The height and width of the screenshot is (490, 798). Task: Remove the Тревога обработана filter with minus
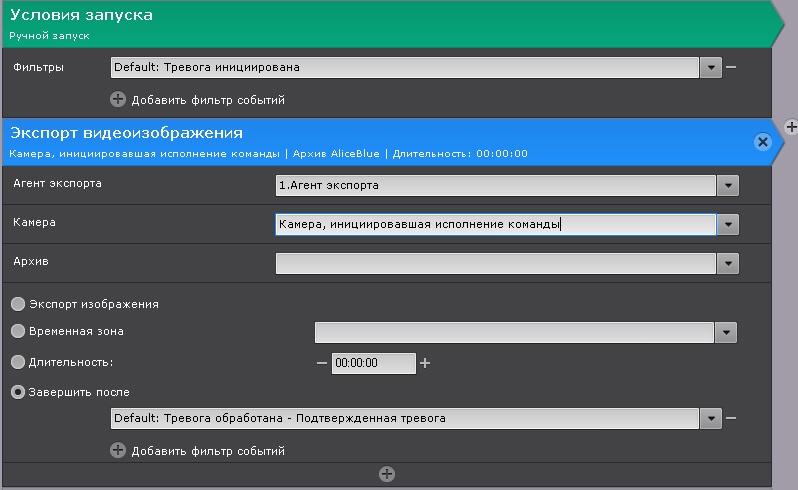pos(731,418)
